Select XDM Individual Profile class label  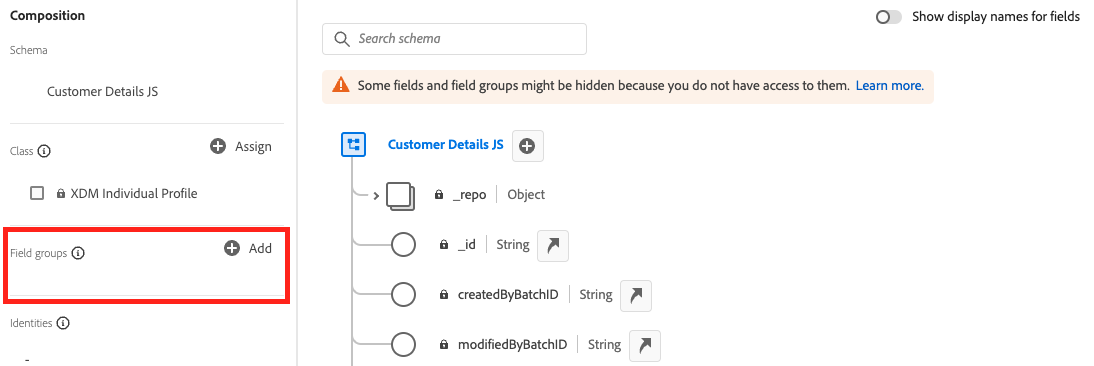[134, 194]
